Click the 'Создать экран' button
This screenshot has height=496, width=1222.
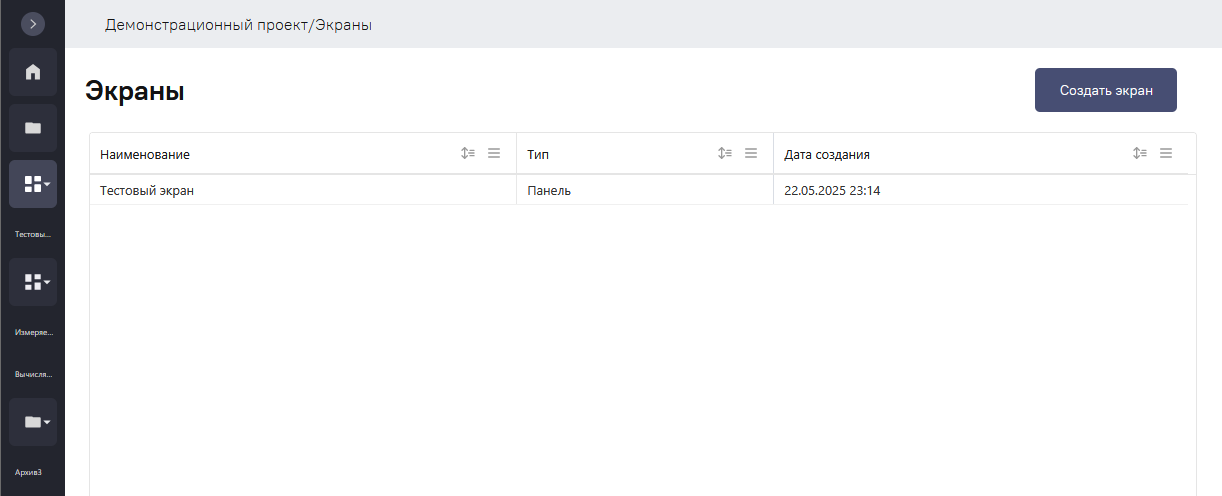point(1106,90)
